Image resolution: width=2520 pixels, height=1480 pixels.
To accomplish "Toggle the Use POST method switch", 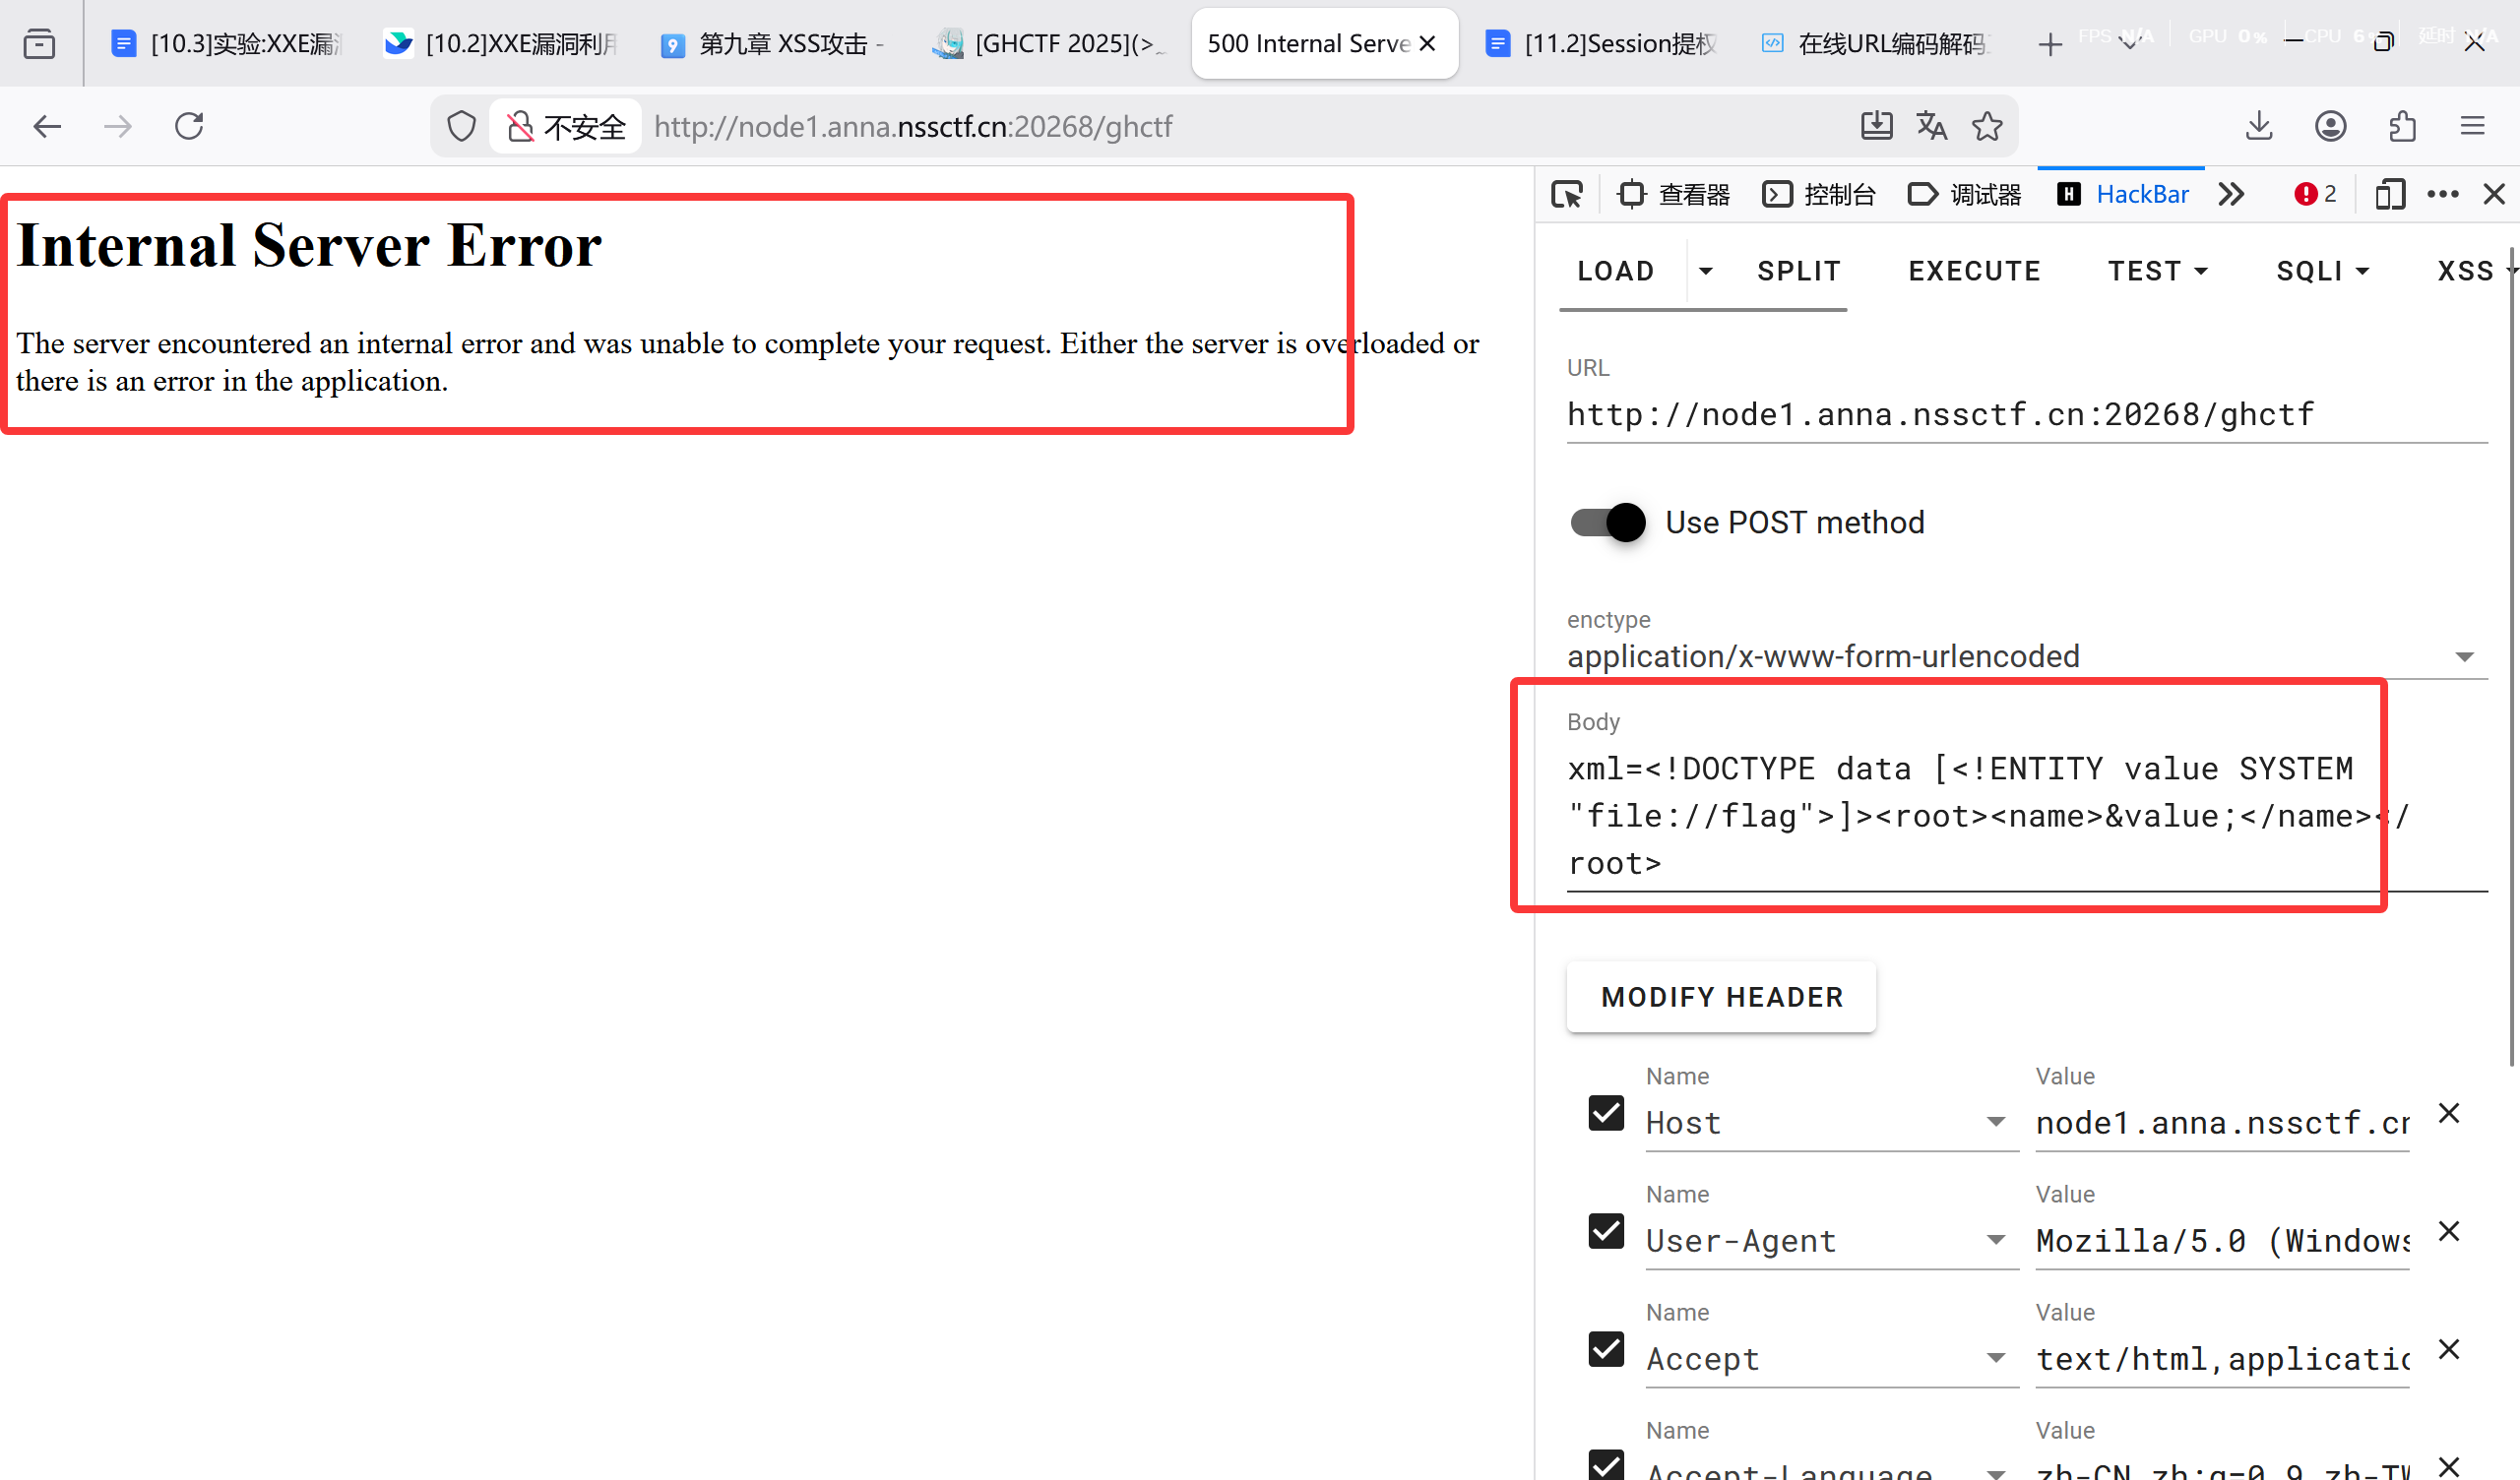I will [x=1608, y=522].
